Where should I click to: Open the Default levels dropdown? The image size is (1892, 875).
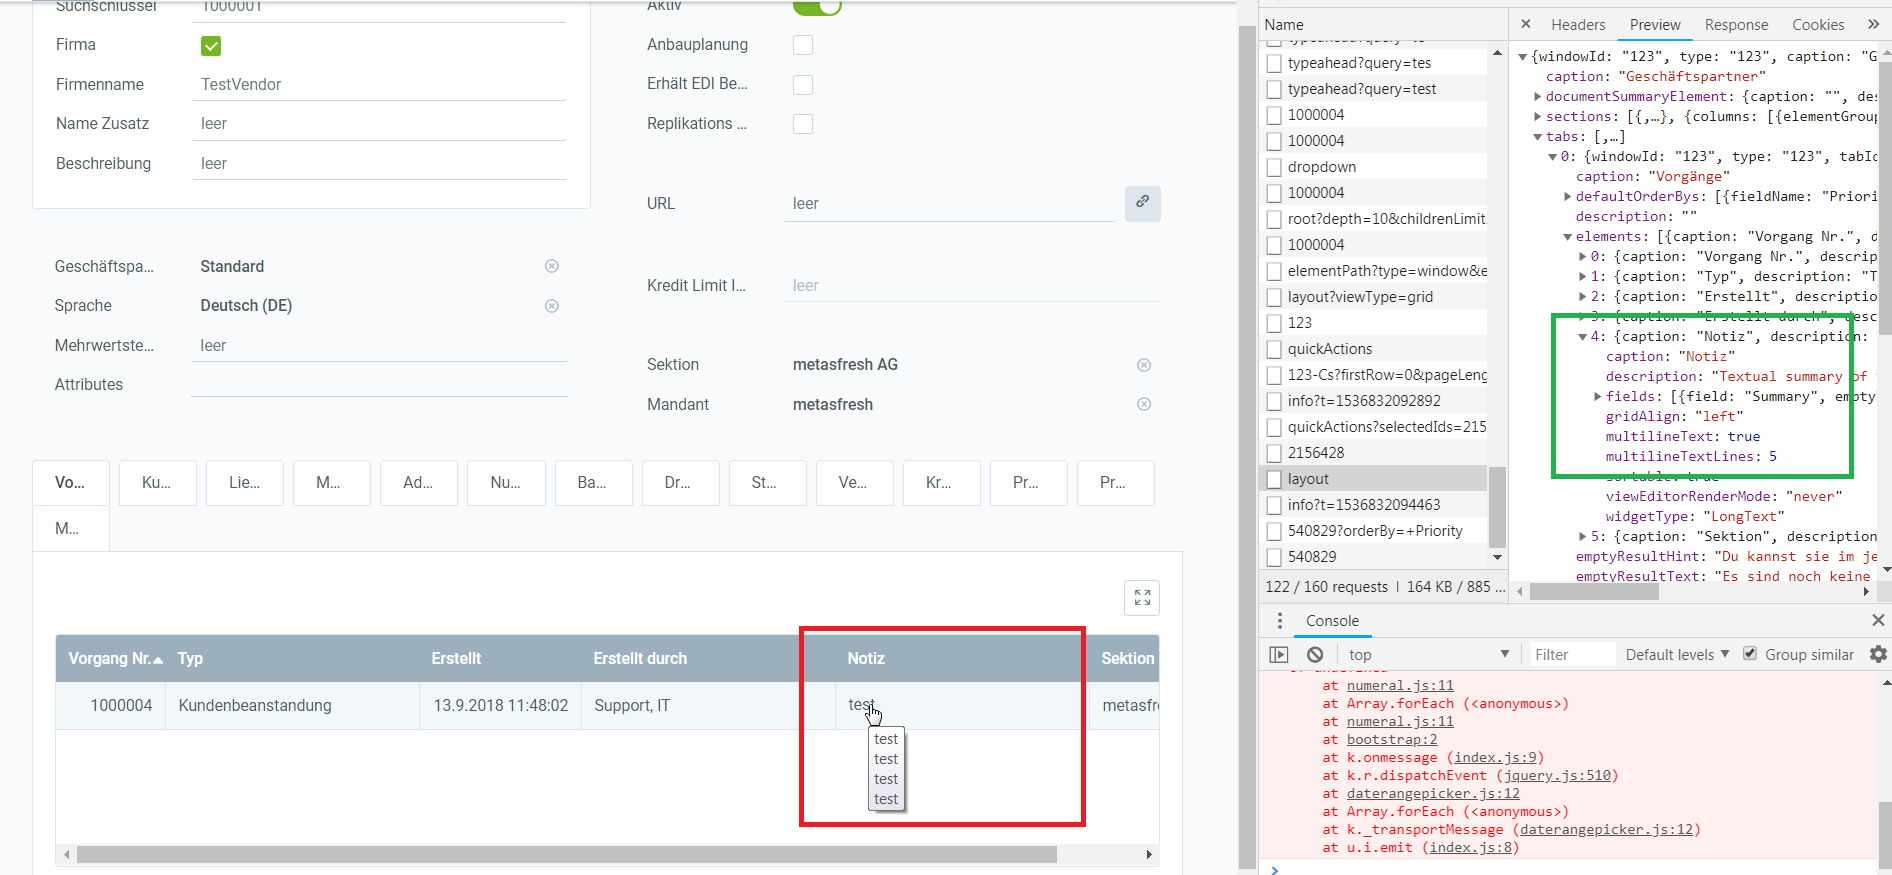click(1677, 654)
